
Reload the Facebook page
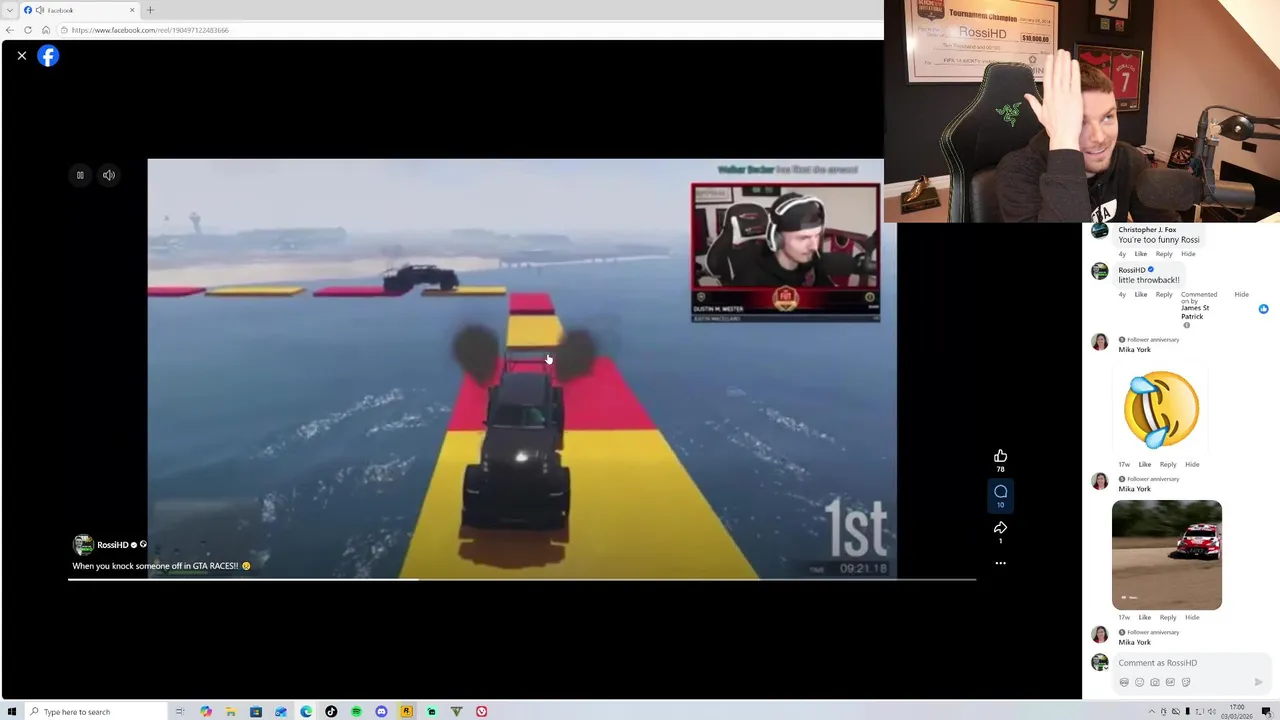(28, 30)
